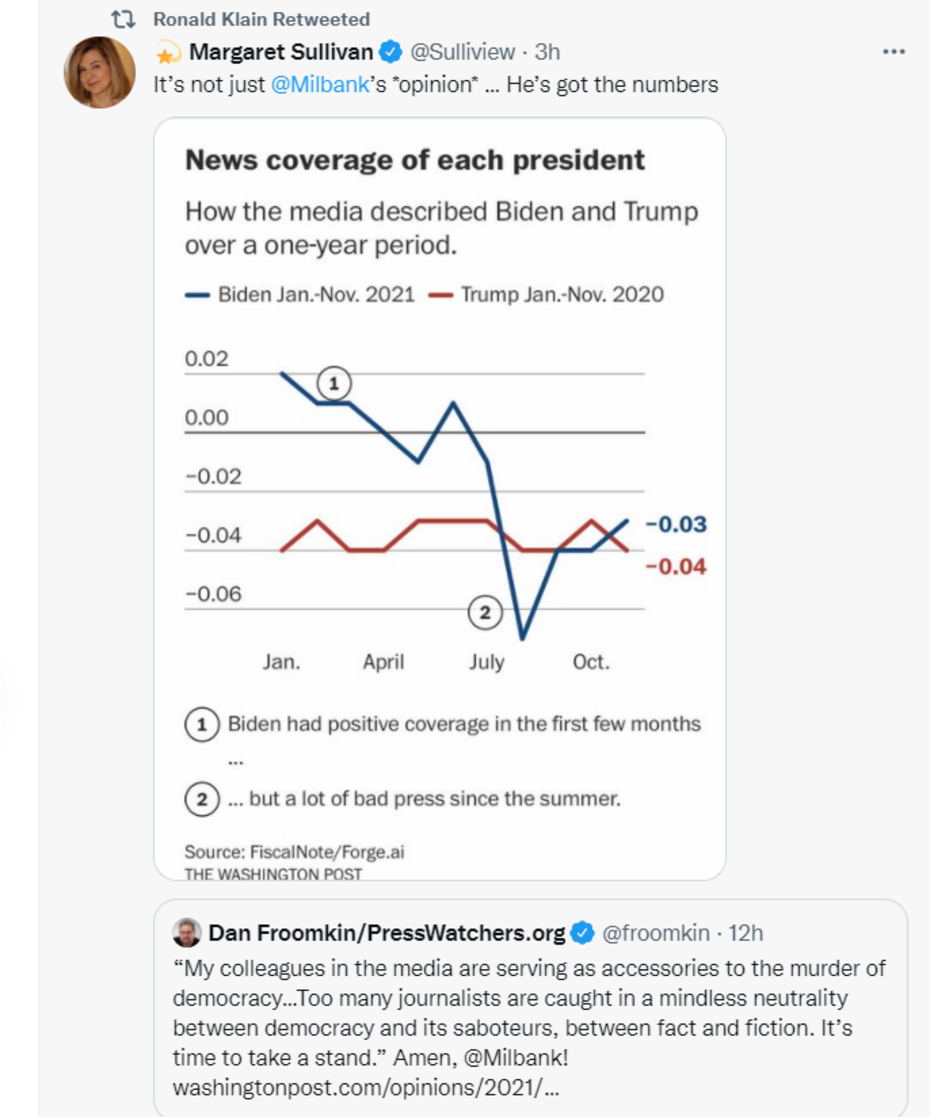Image resolution: width=930 pixels, height=1117 pixels.
Task: Open the Margaret Sullivan profile name
Action: 280,52
